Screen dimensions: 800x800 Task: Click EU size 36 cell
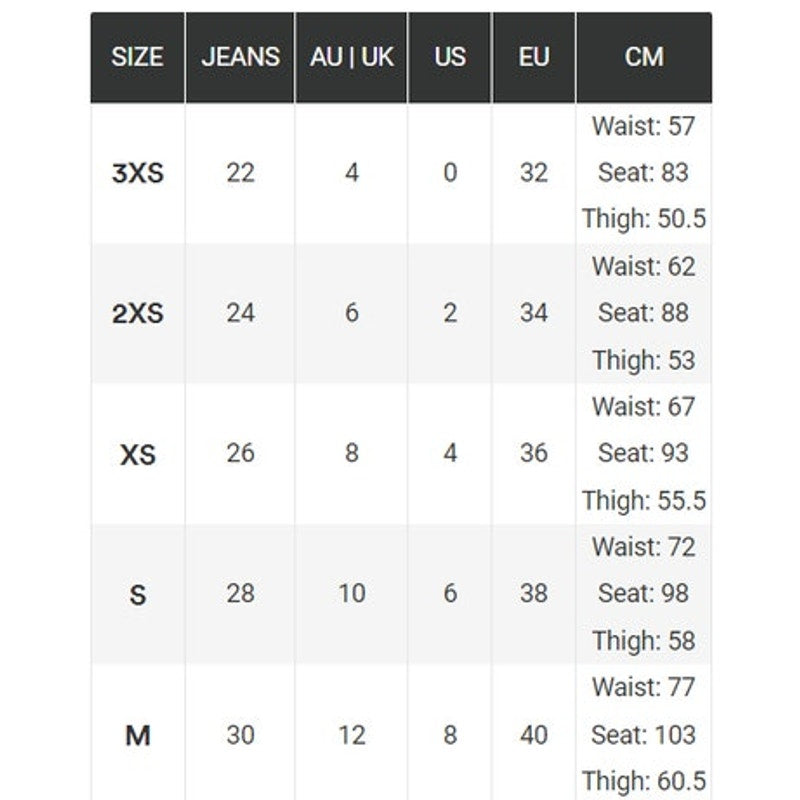pyautogui.click(x=534, y=453)
